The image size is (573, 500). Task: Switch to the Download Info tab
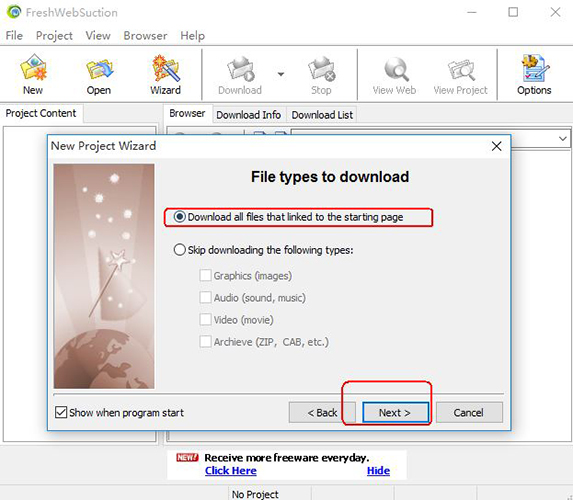[x=248, y=115]
